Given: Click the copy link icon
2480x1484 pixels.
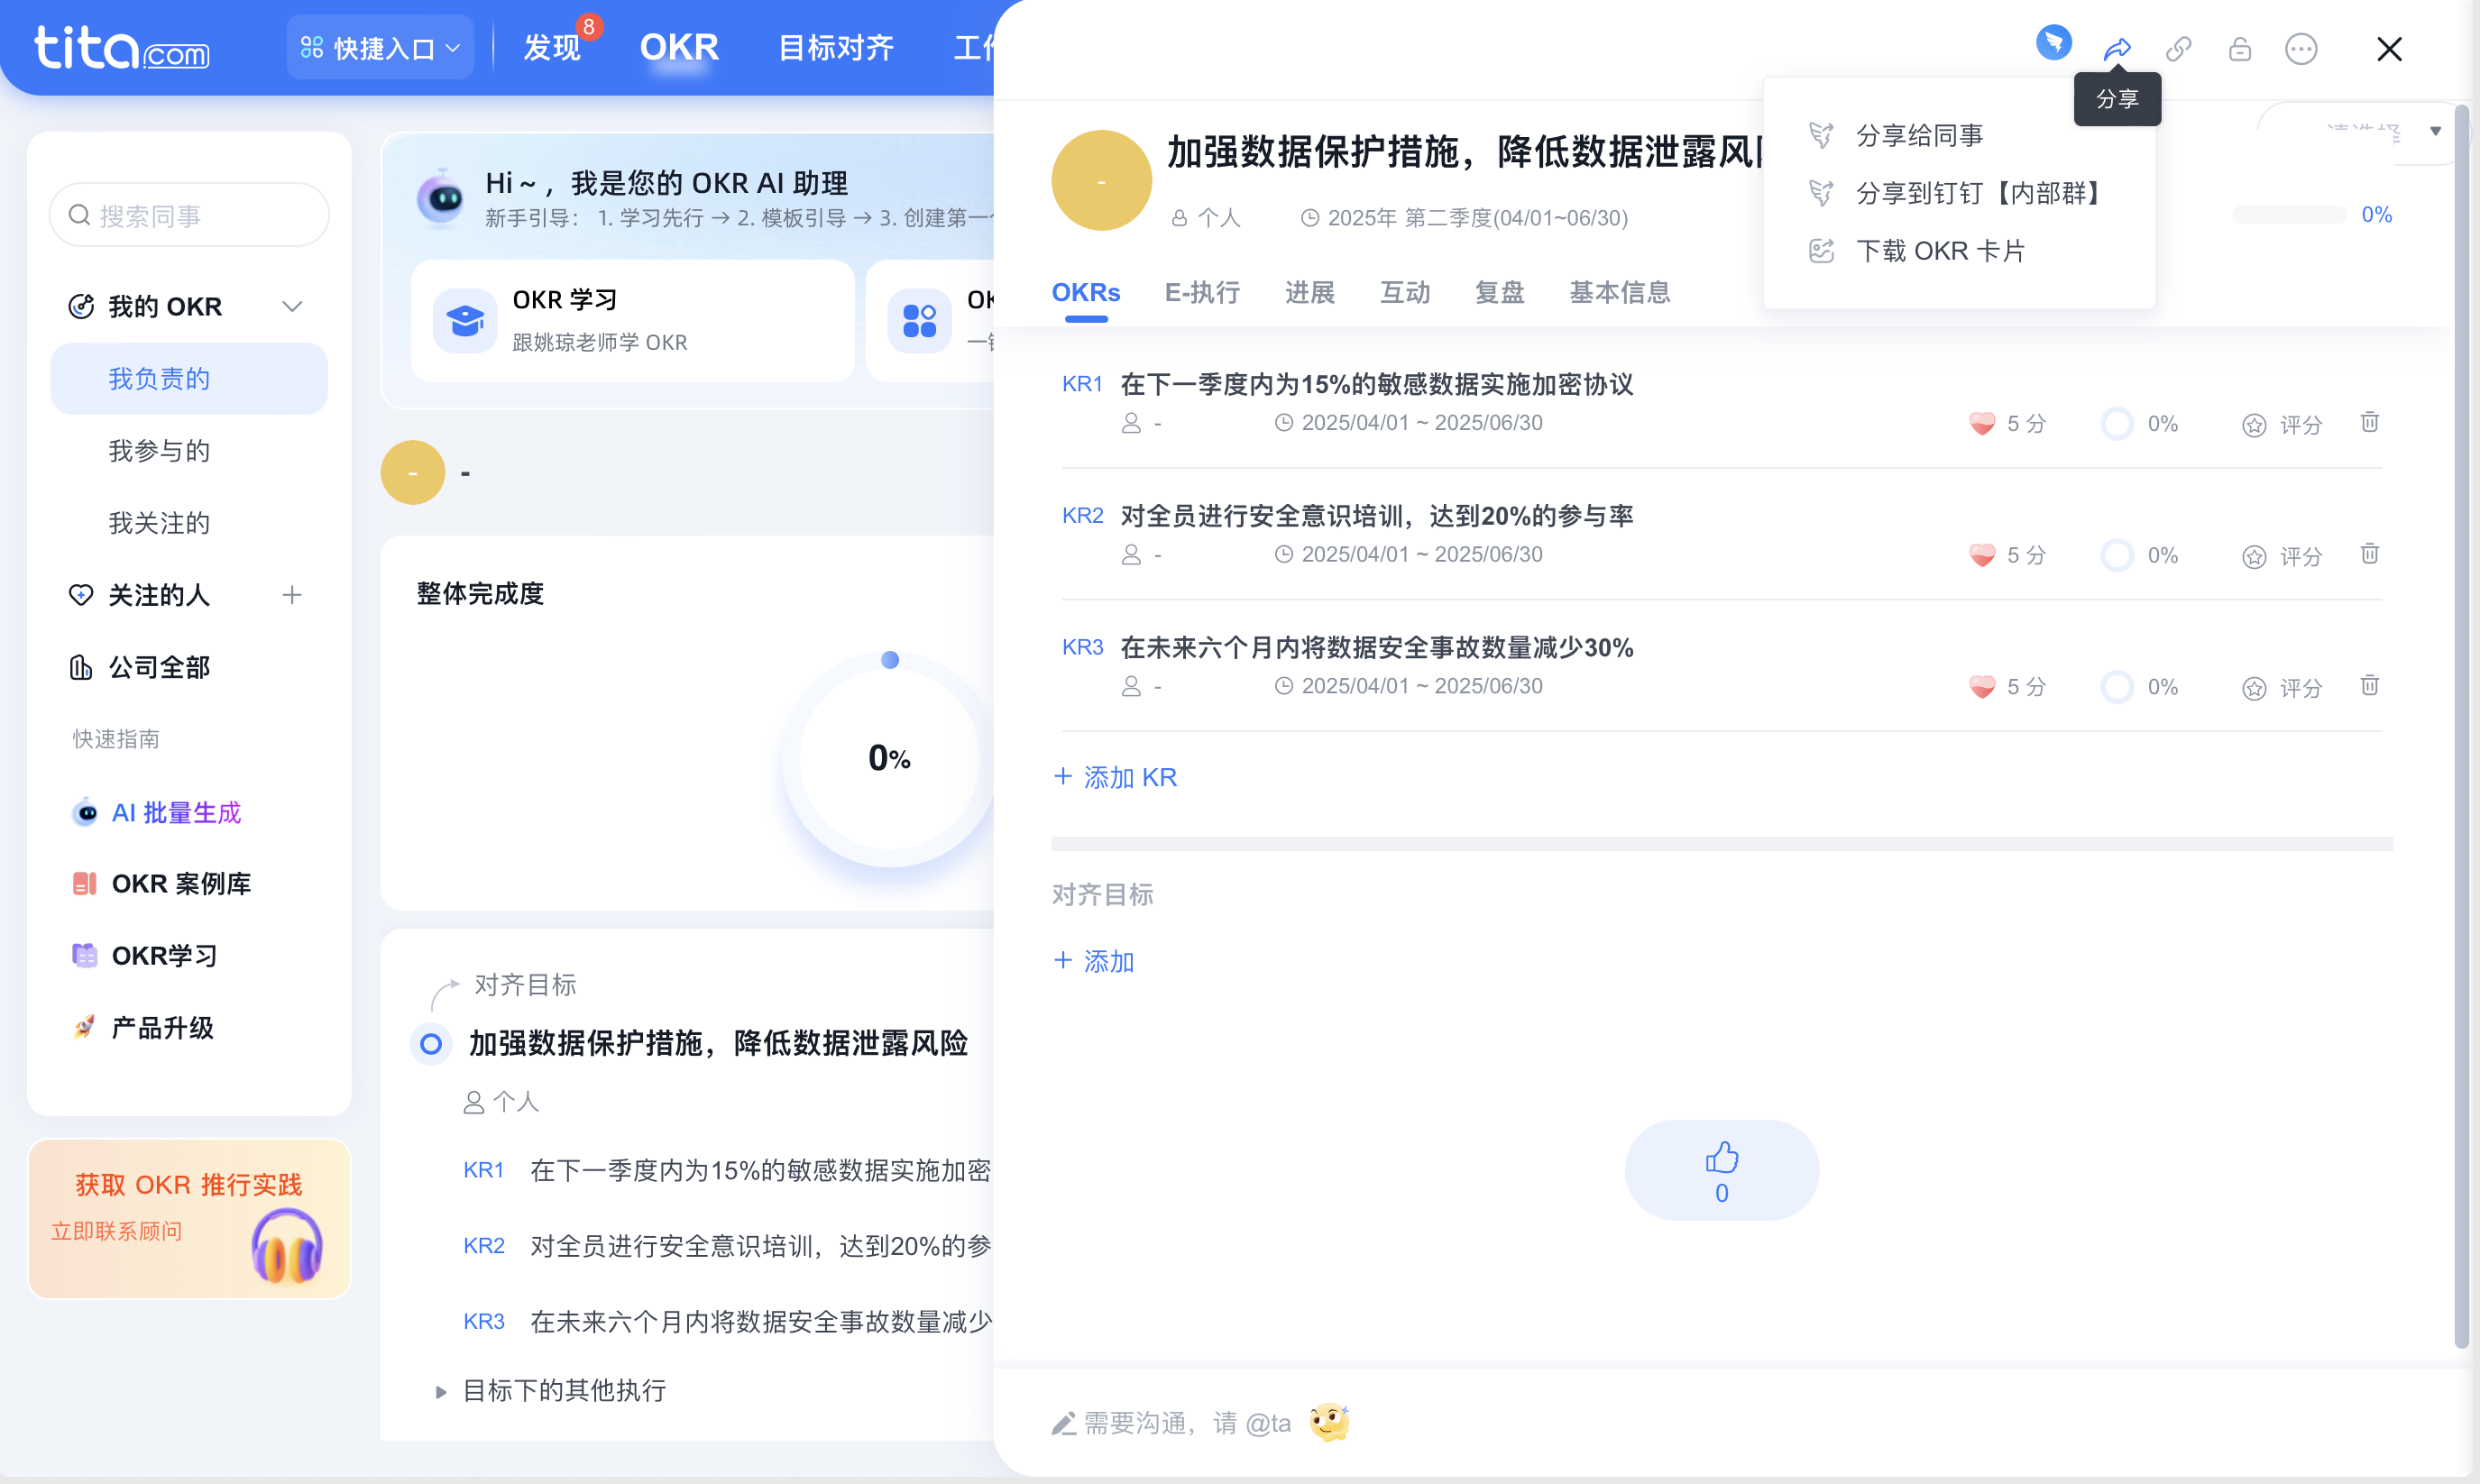Looking at the screenshot, I should (2179, 48).
